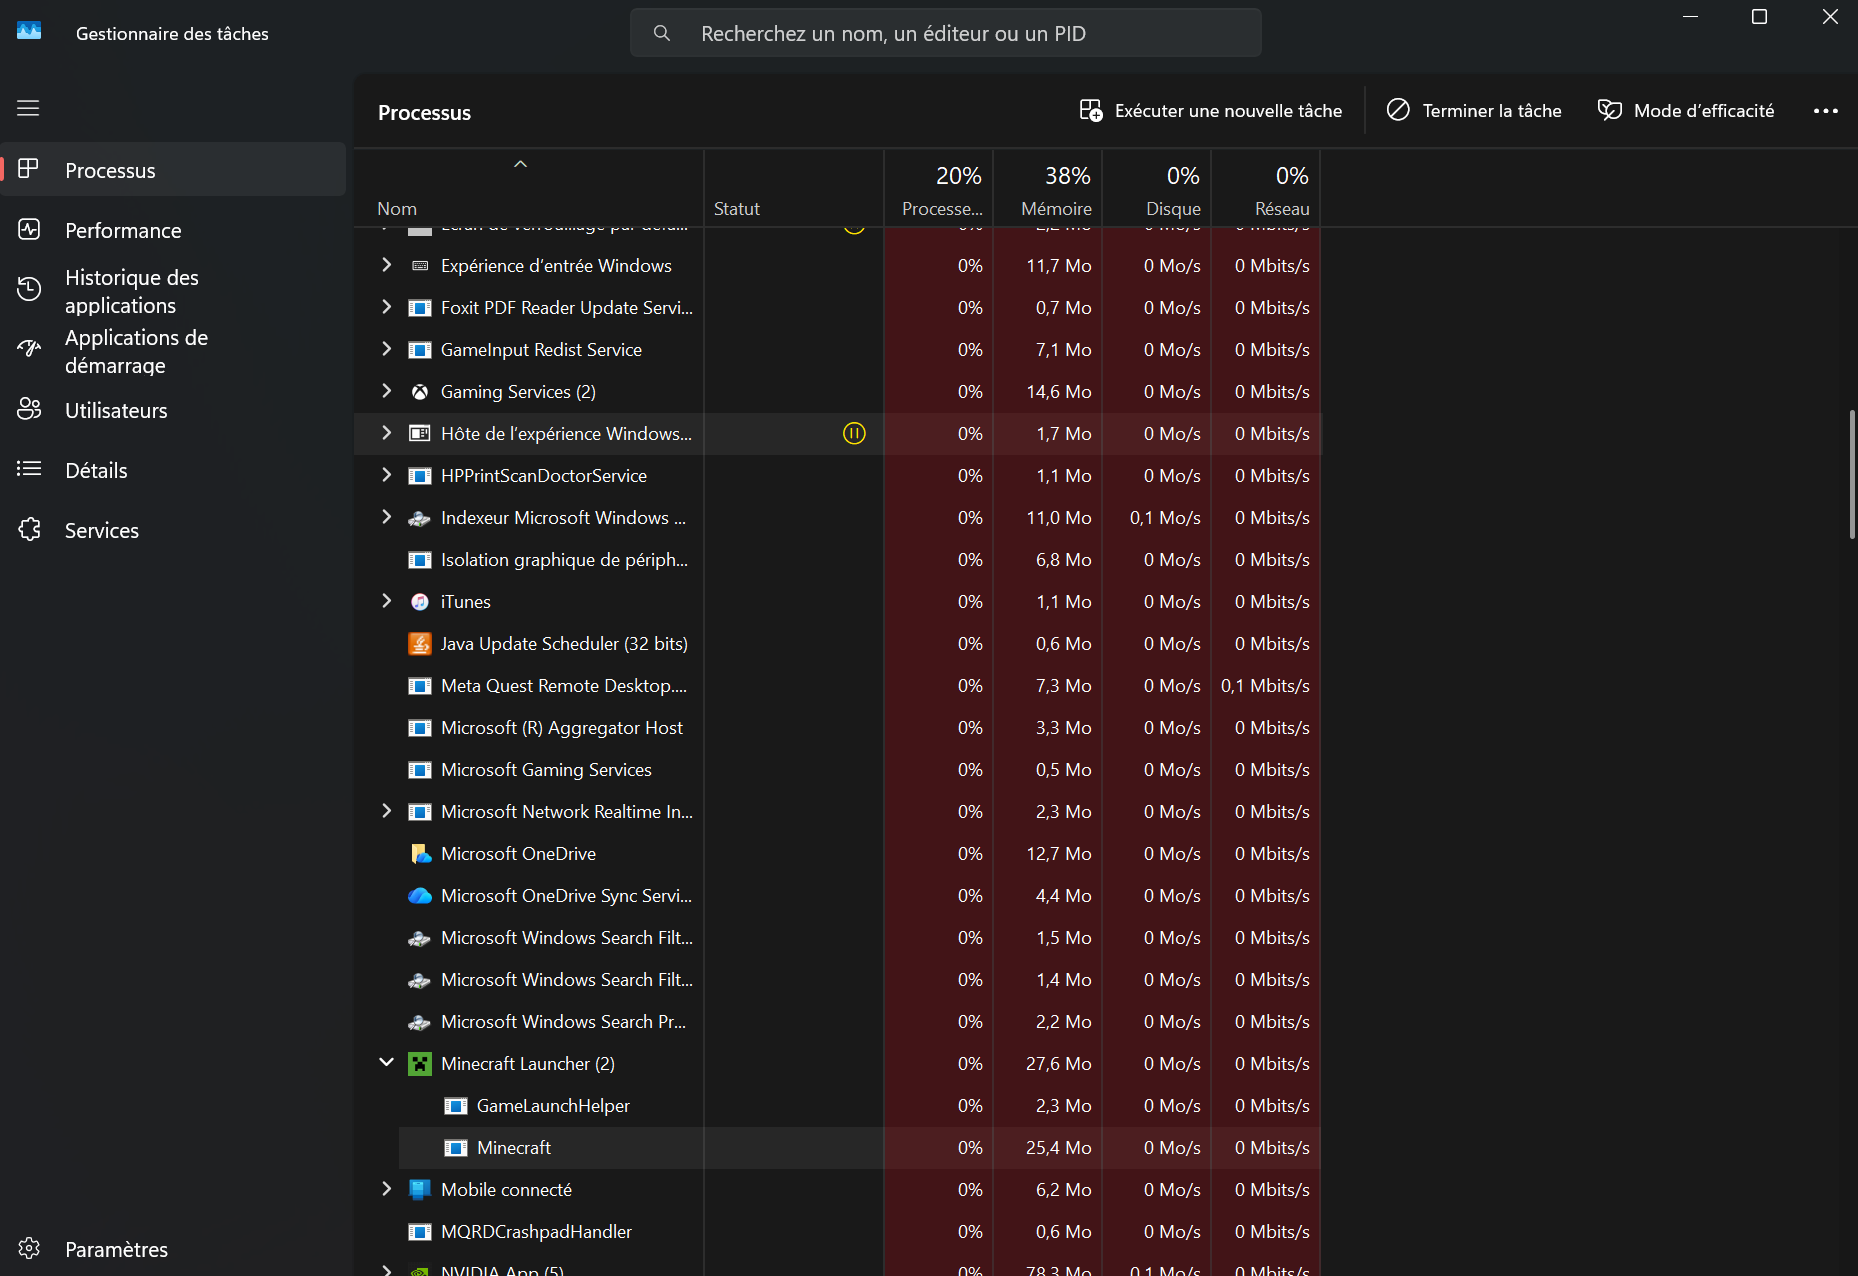Expand the Foxit PDF Reader Update Service row

pyautogui.click(x=386, y=307)
